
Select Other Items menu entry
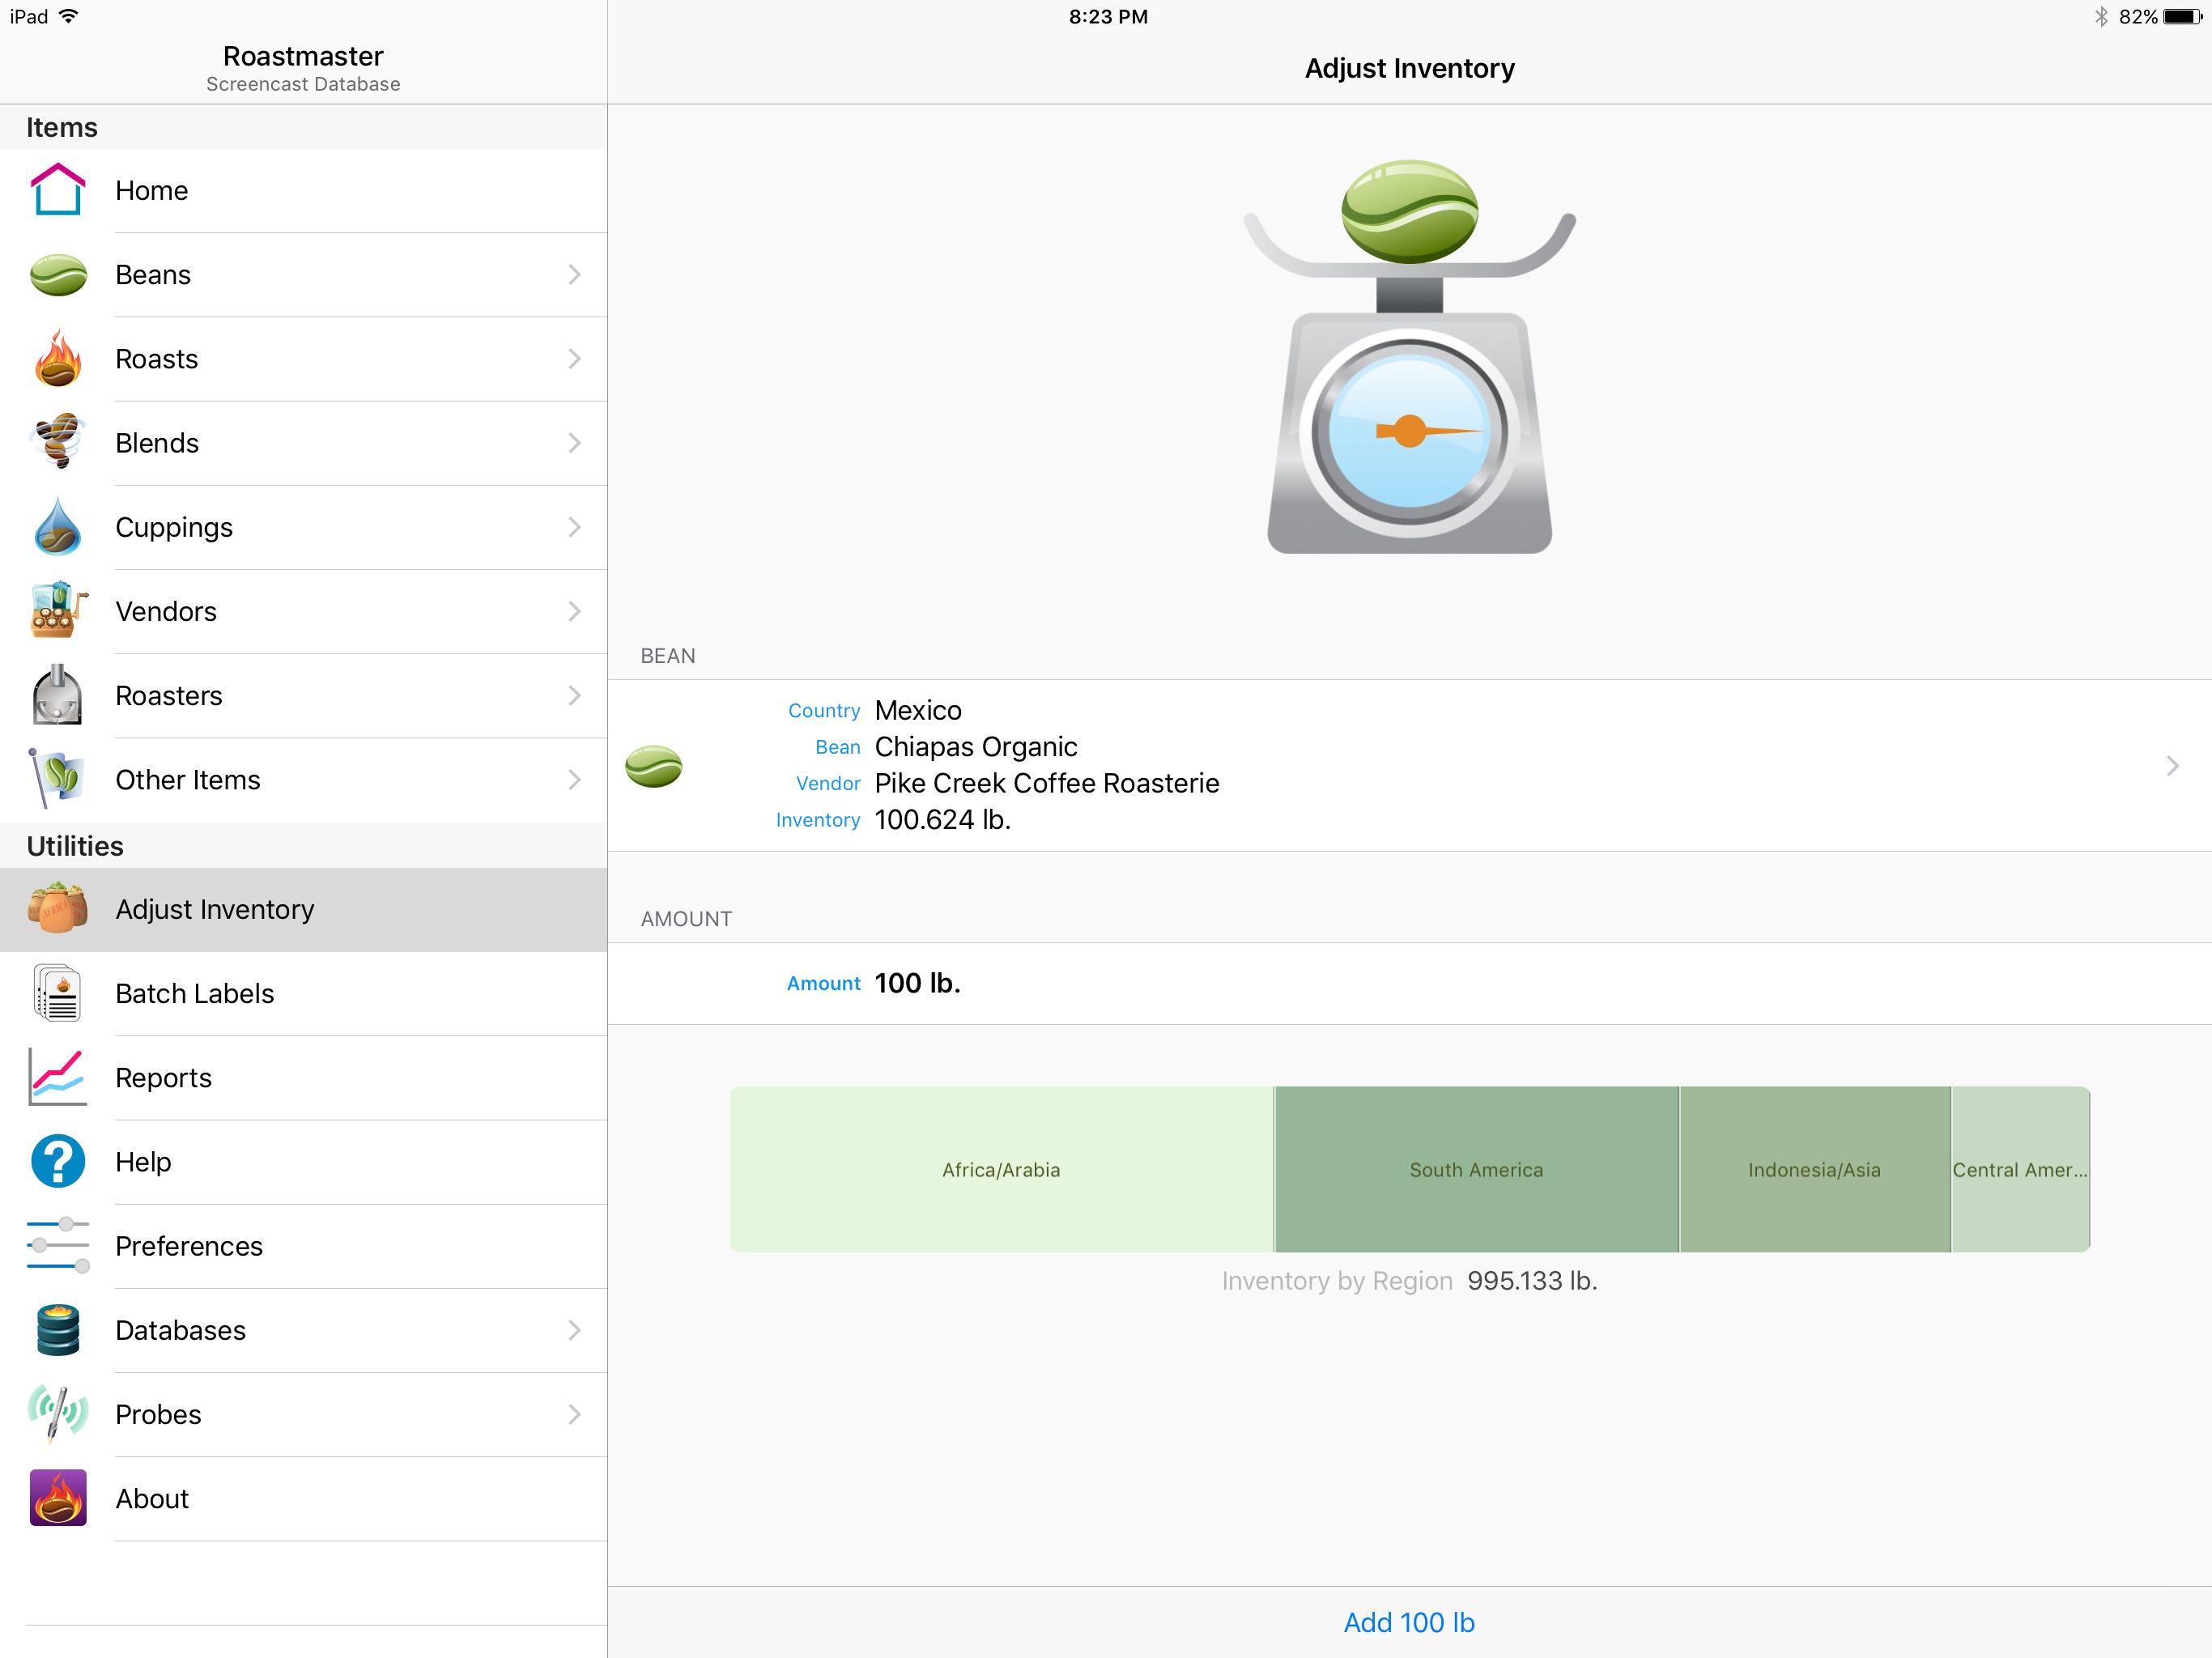[188, 780]
